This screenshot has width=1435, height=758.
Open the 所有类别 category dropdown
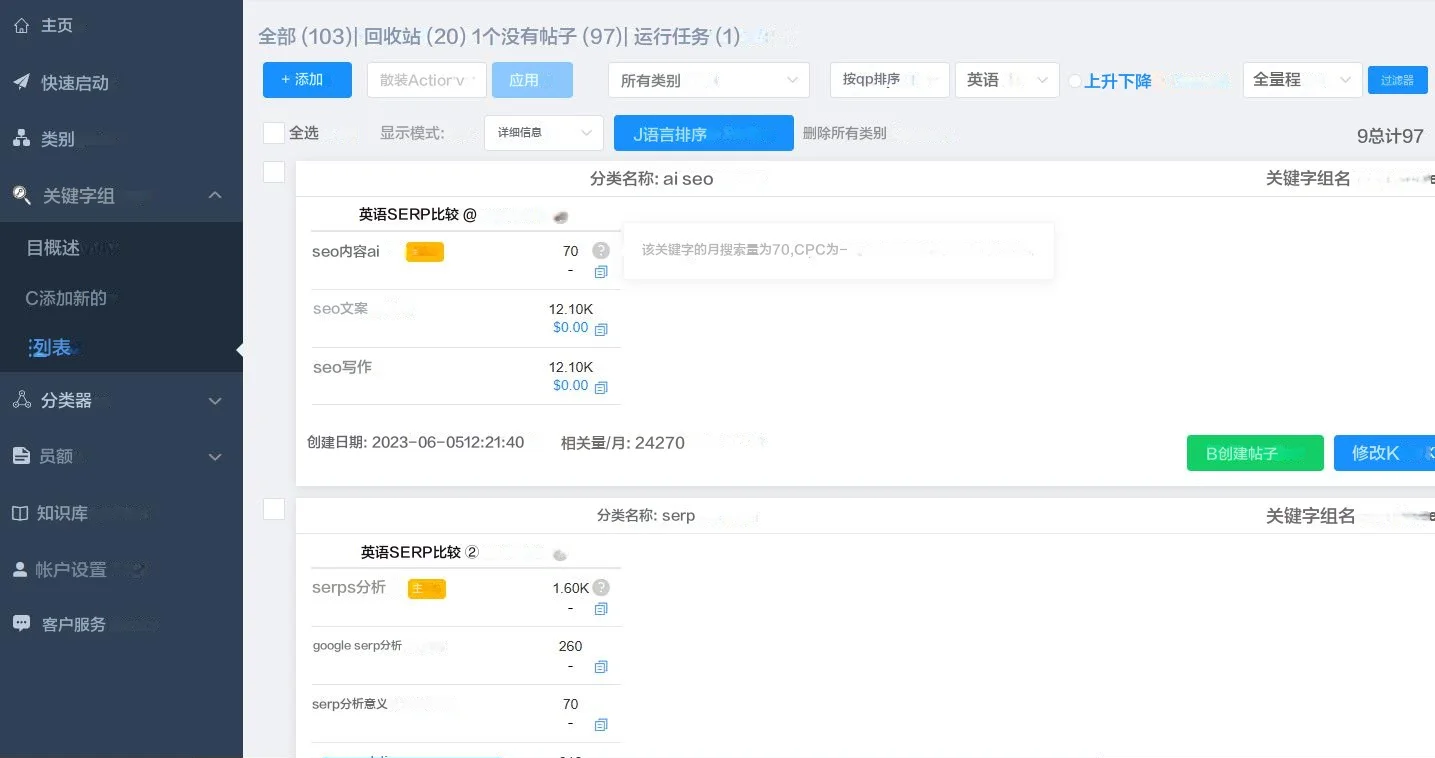point(709,80)
